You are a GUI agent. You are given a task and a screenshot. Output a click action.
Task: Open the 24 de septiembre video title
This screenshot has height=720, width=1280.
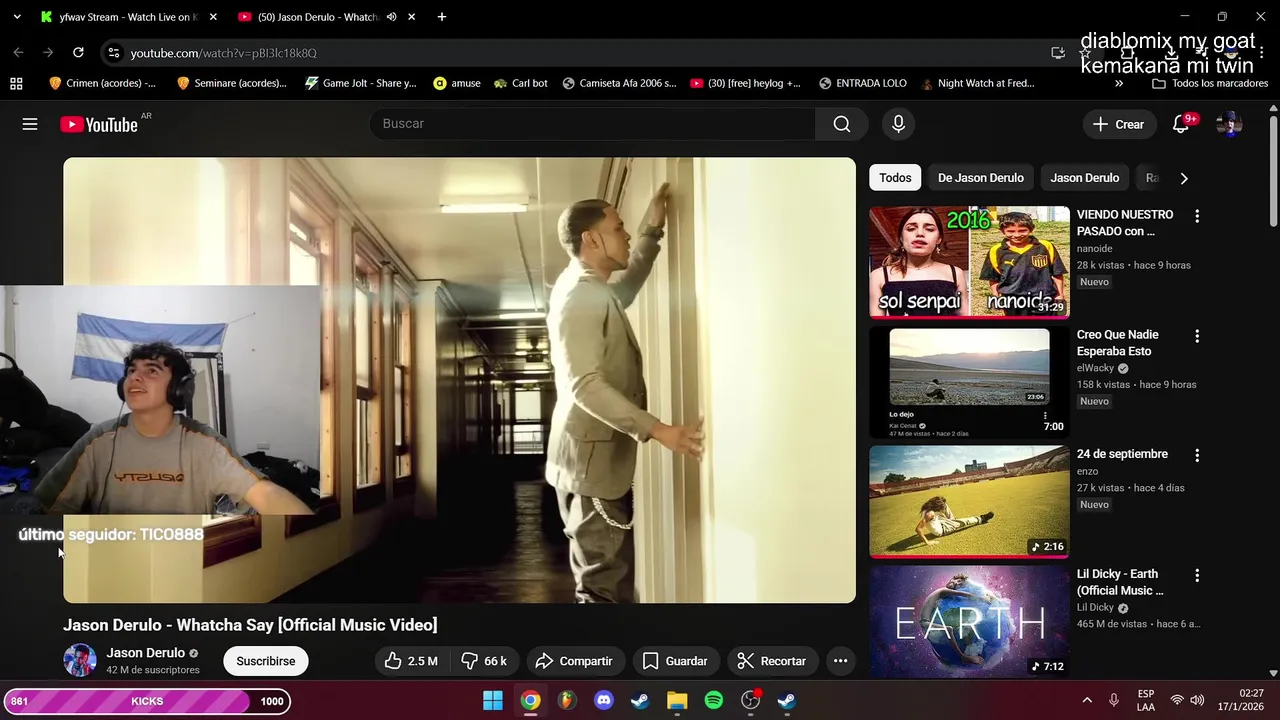1122,454
